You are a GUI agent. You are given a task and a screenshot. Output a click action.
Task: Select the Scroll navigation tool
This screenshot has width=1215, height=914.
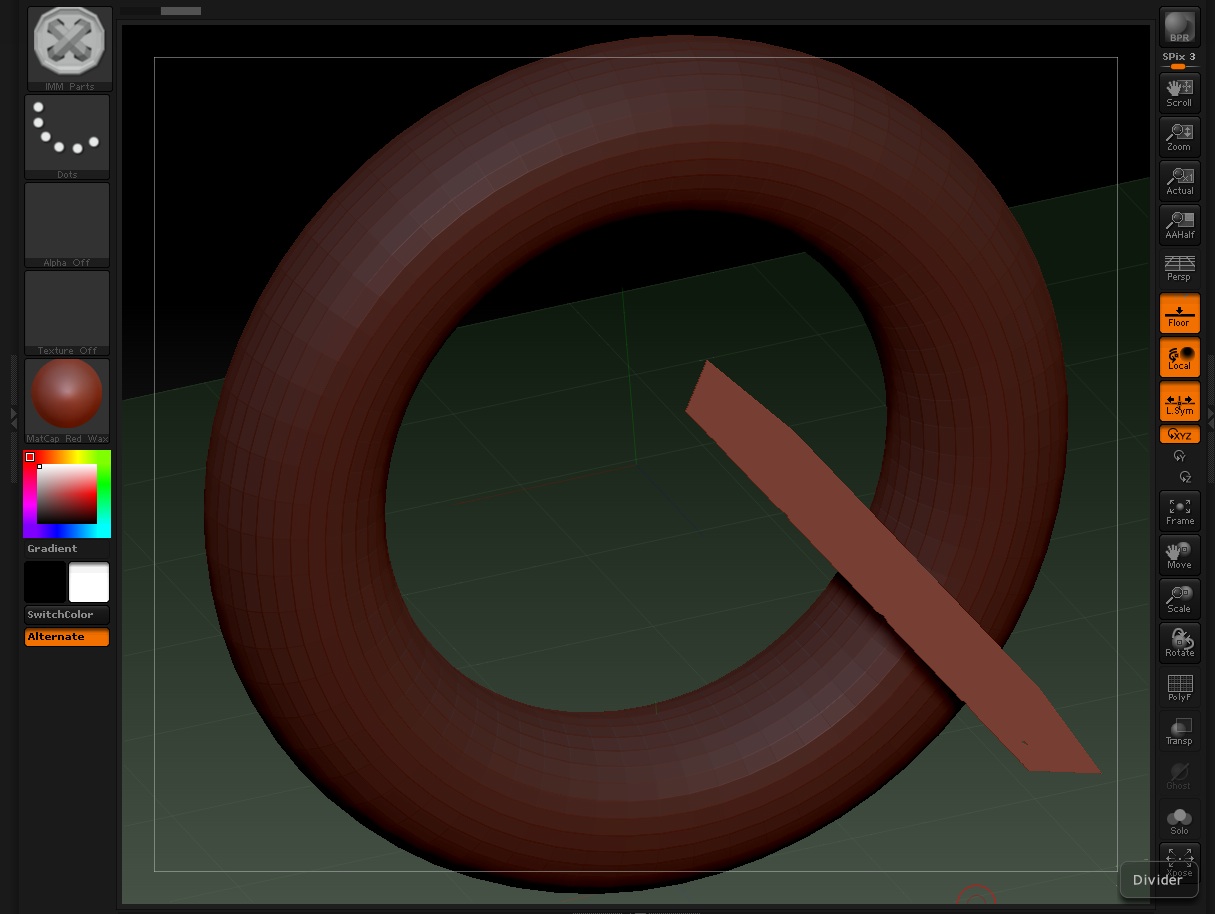click(x=1180, y=92)
